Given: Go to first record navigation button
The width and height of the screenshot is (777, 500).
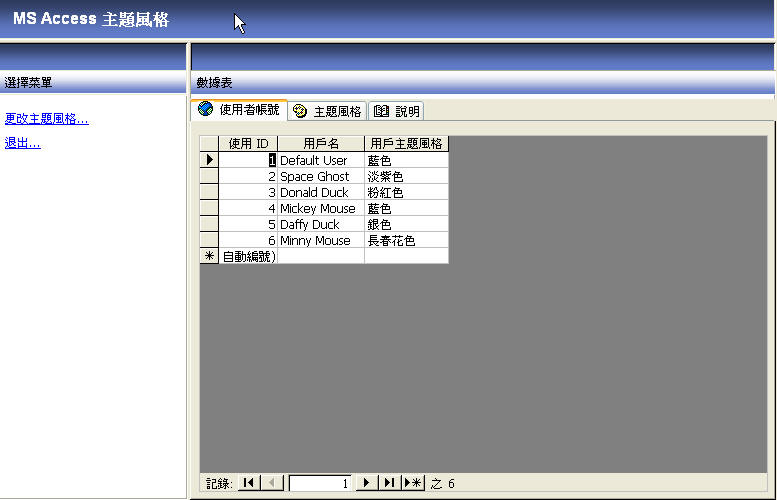Looking at the screenshot, I should pos(249,483).
